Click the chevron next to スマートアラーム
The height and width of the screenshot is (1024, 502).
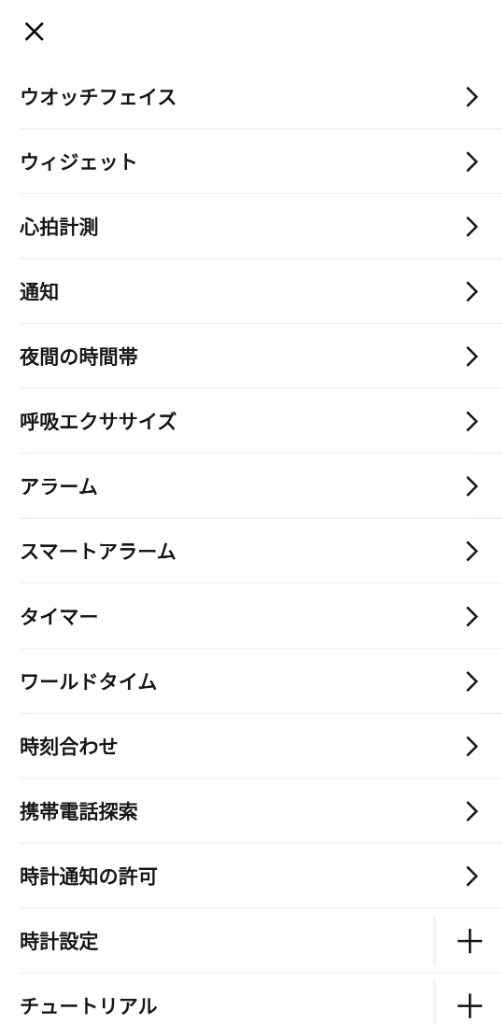pos(472,552)
